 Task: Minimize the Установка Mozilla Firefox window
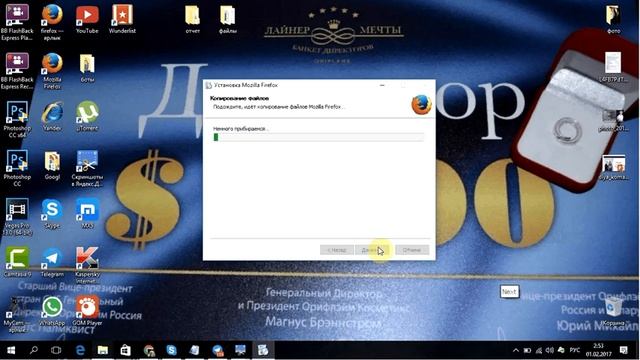[382, 85]
